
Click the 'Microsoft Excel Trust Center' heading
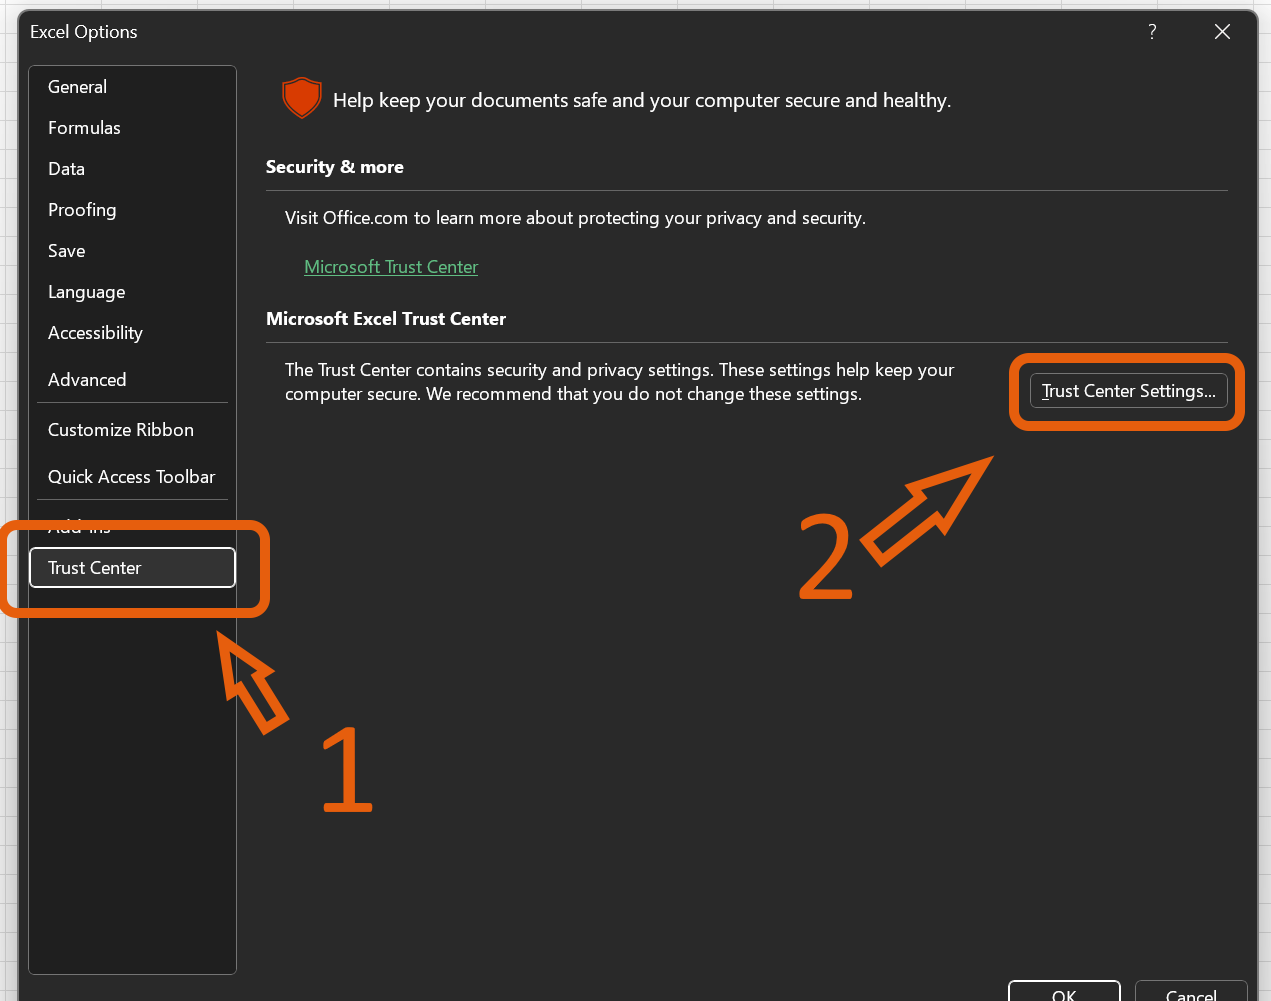point(386,319)
